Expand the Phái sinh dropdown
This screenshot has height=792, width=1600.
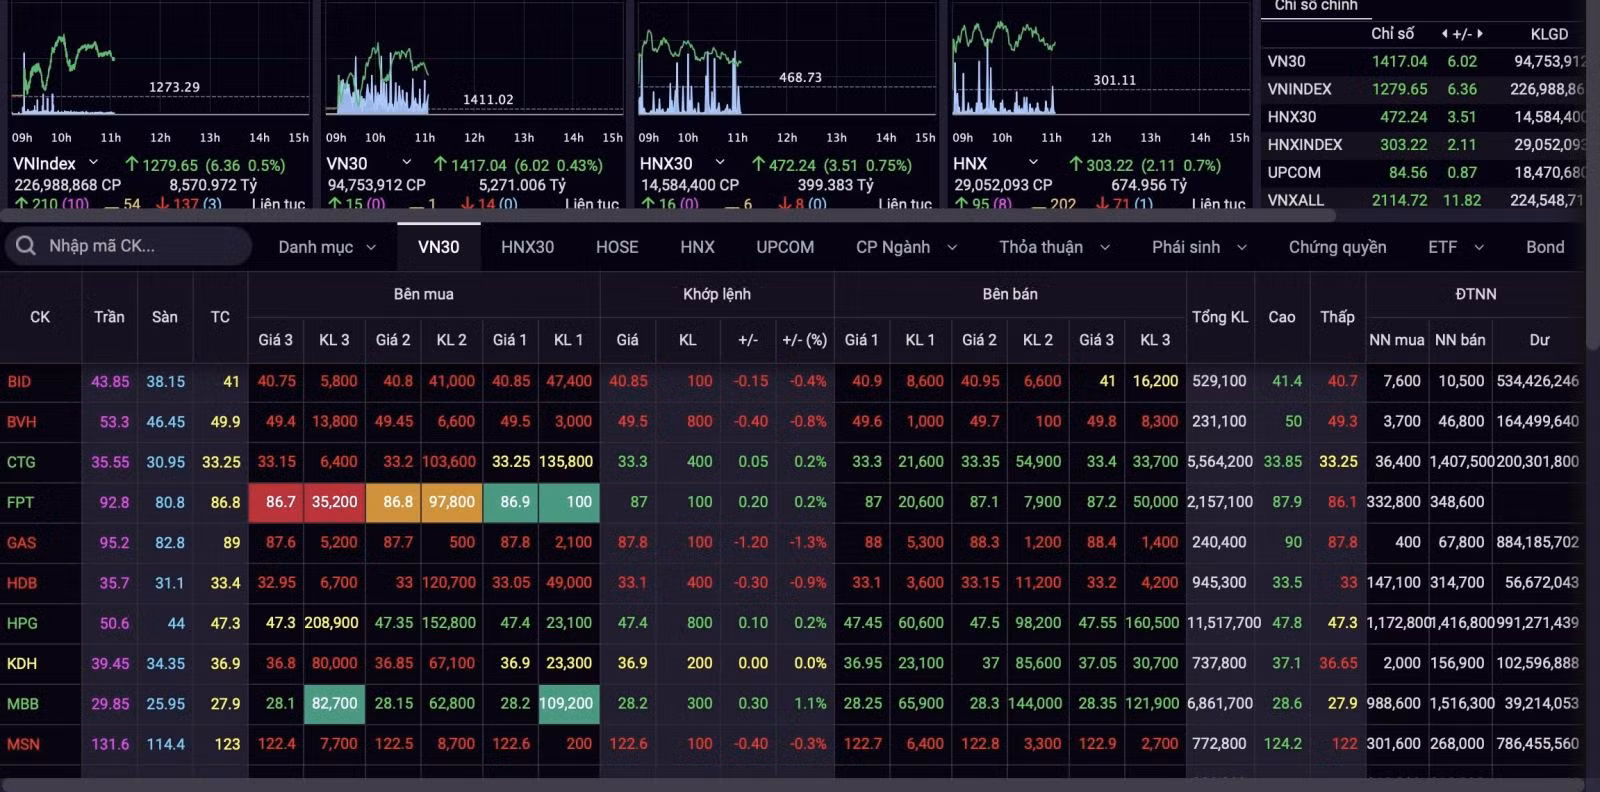click(1199, 247)
